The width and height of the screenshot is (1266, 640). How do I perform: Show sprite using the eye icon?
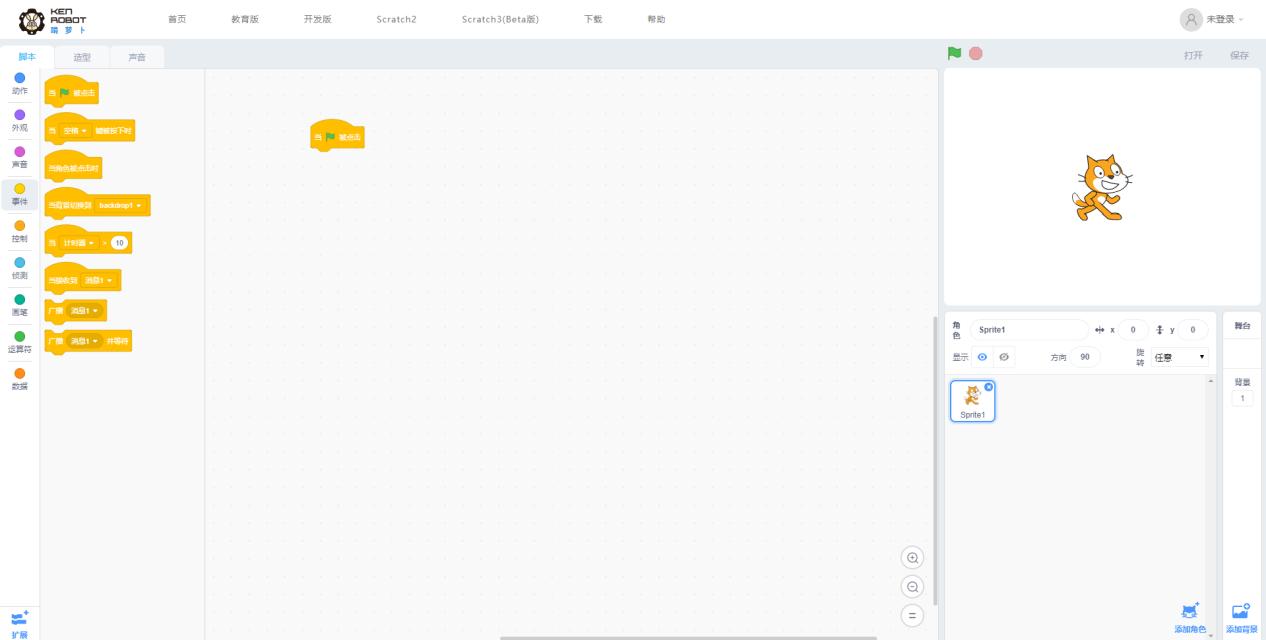coord(982,357)
